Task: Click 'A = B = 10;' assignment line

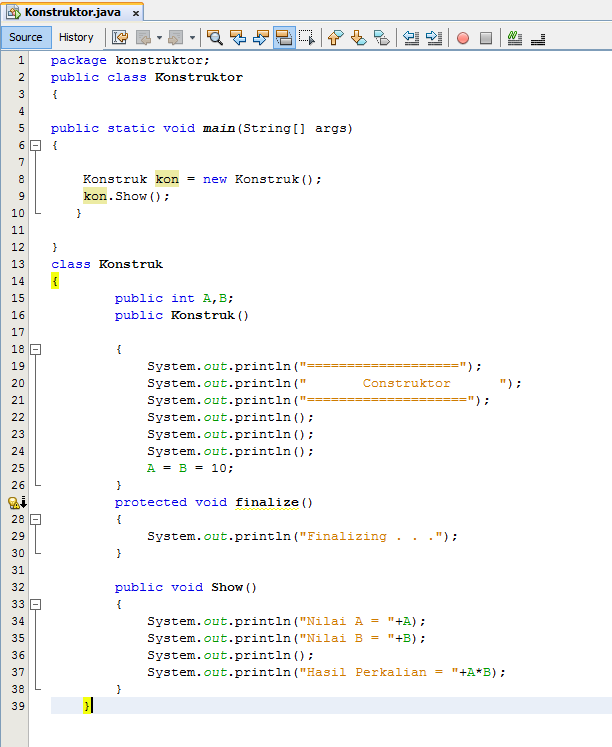Action: [x=190, y=468]
